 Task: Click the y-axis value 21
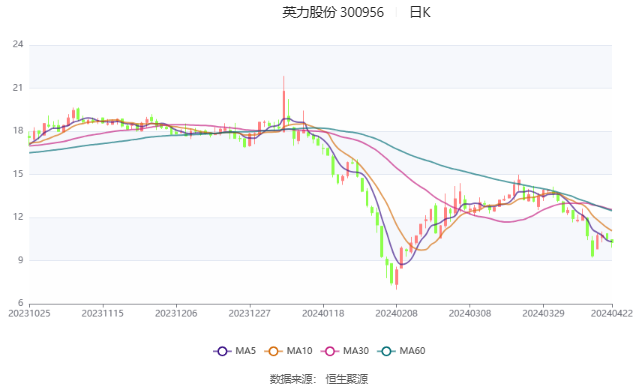pyautogui.click(x=18, y=88)
